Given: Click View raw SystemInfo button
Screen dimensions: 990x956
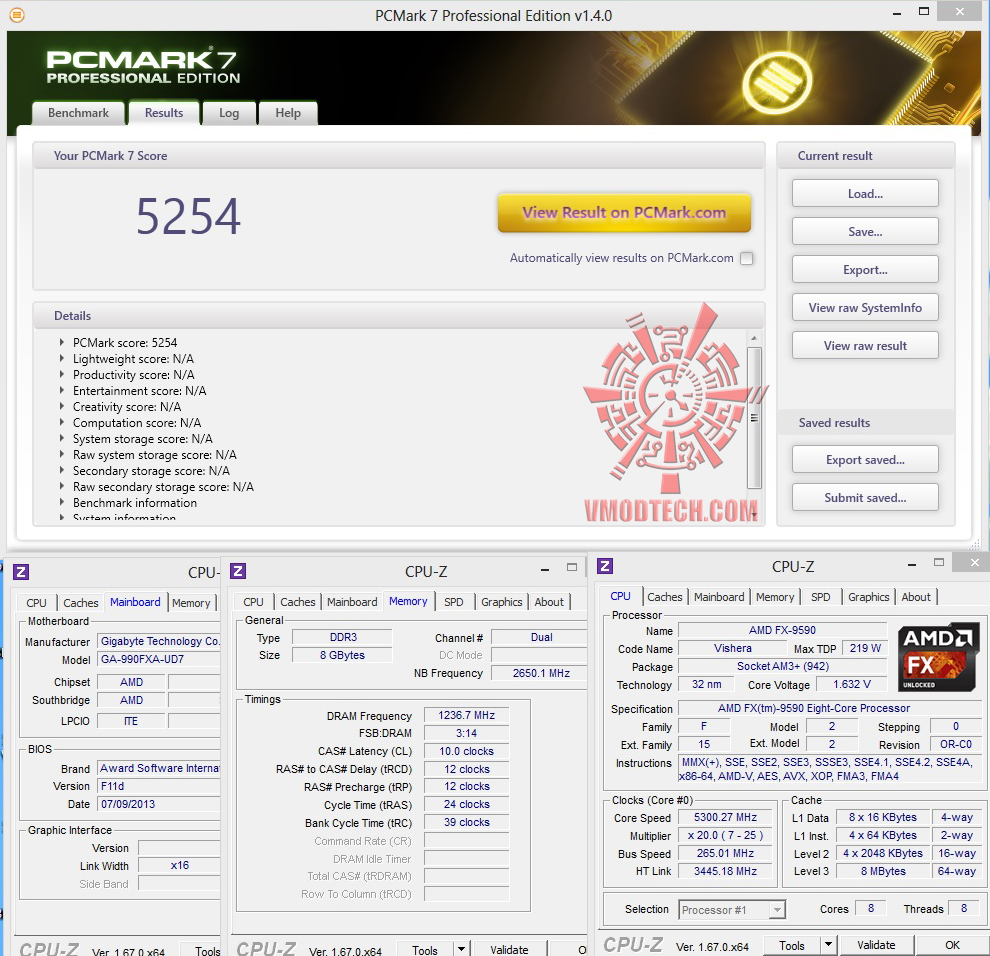Looking at the screenshot, I should click(865, 308).
